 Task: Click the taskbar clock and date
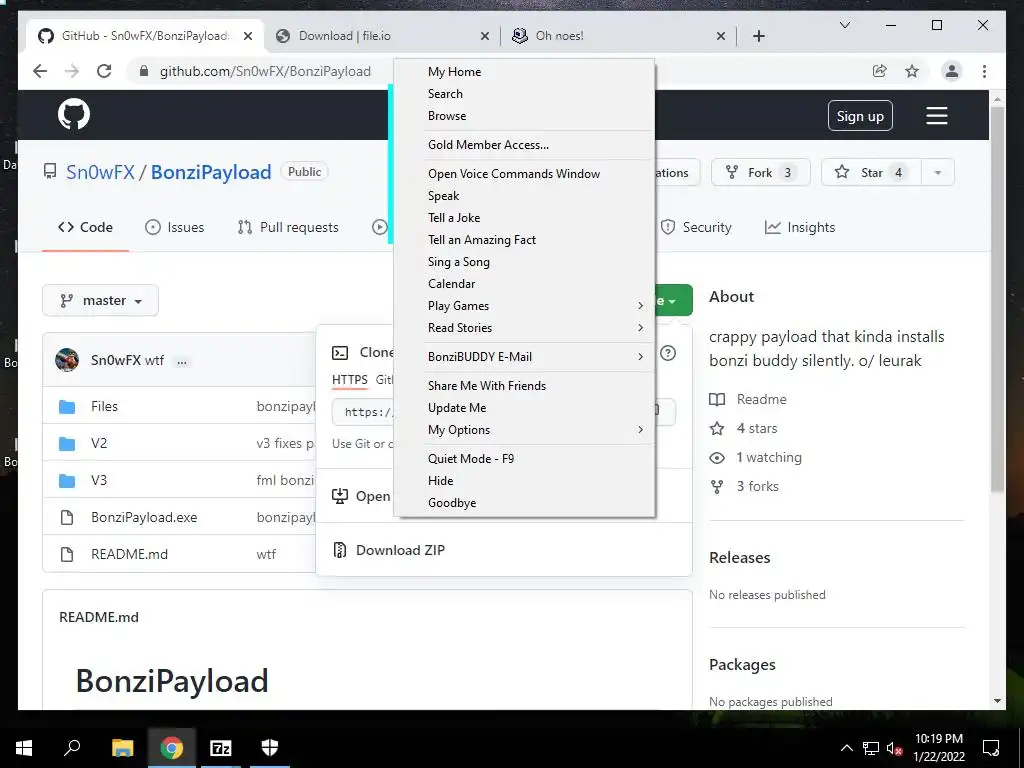pyautogui.click(x=938, y=748)
